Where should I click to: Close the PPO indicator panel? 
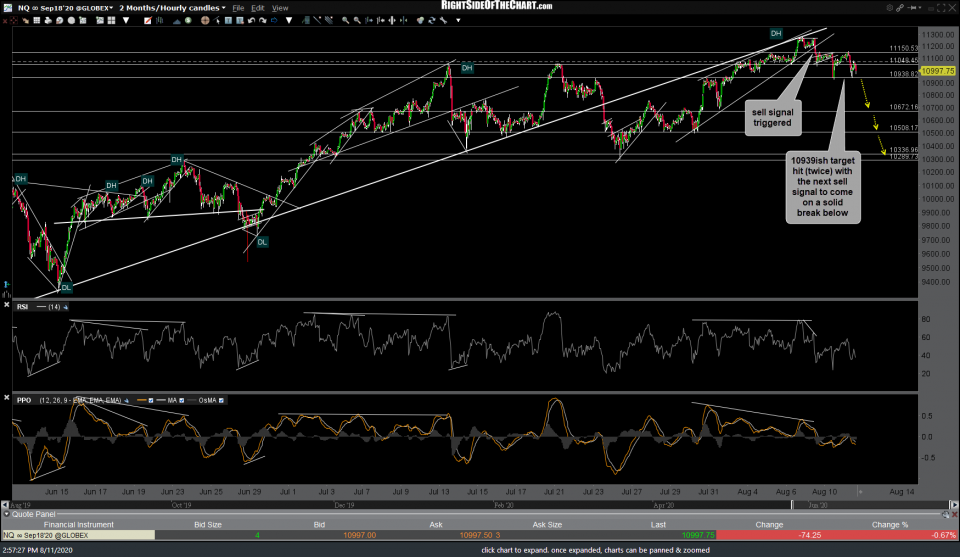click(x=7, y=398)
